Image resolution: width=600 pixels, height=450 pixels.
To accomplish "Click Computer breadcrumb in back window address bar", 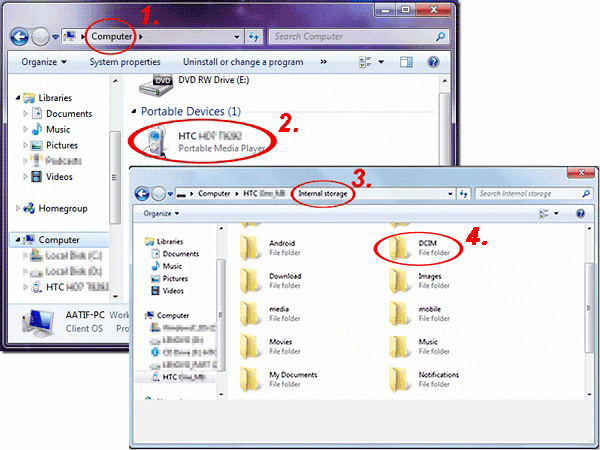I will click(x=111, y=36).
